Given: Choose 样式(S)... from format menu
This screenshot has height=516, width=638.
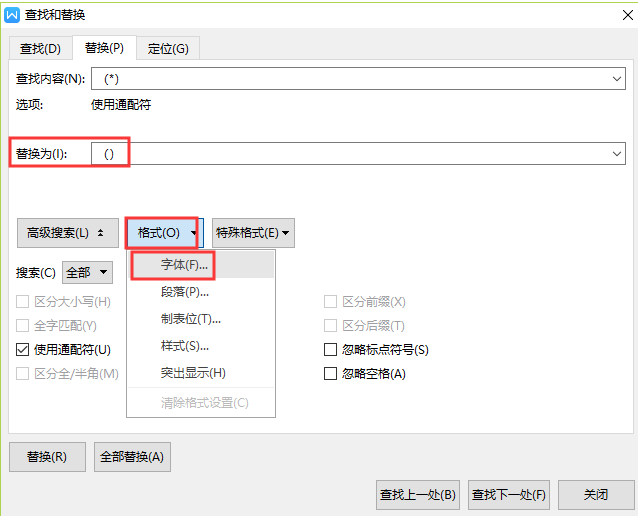Looking at the screenshot, I should 201,346.
